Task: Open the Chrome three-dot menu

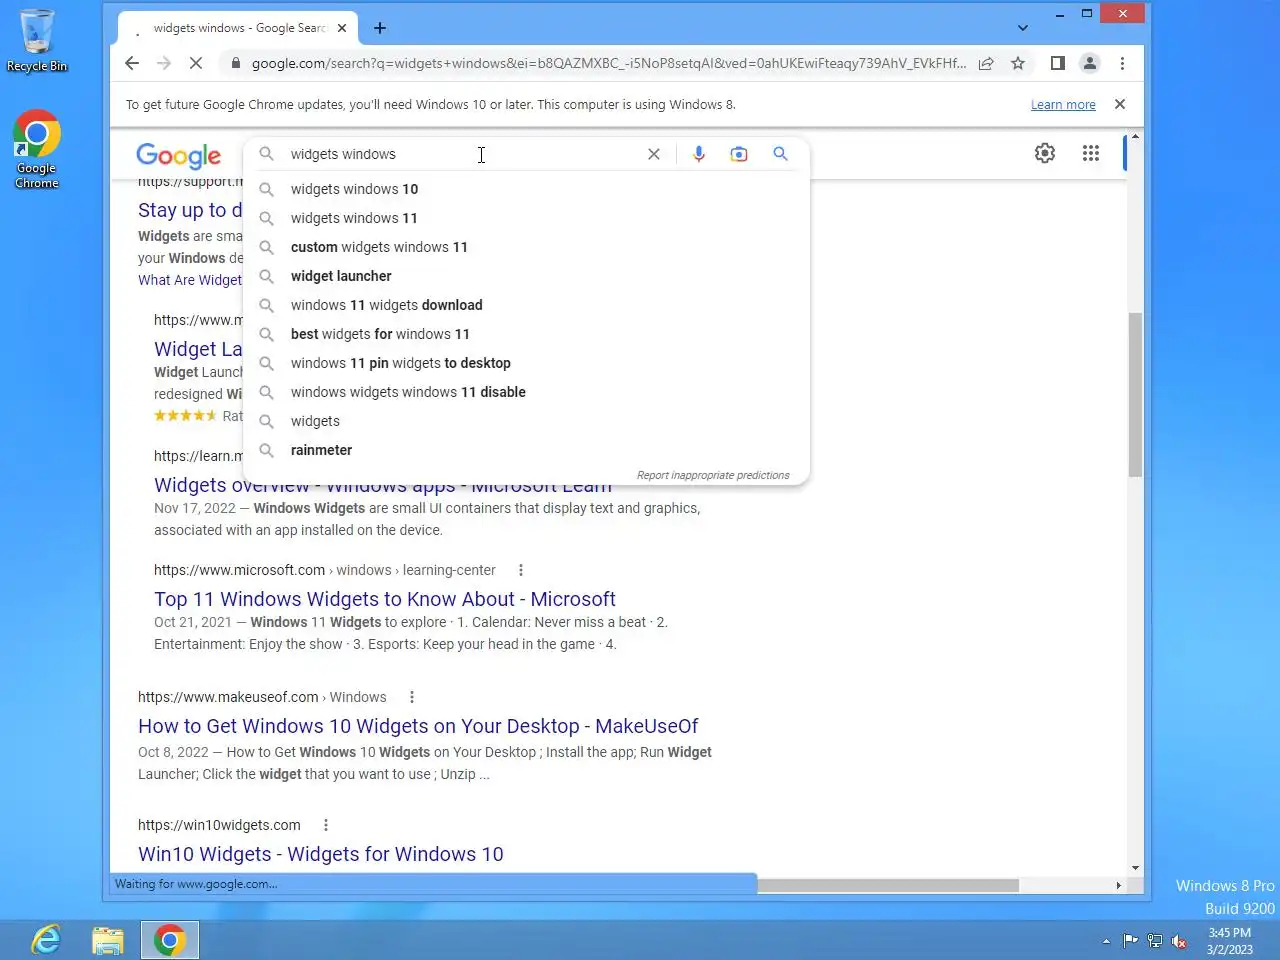Action: click(1122, 63)
